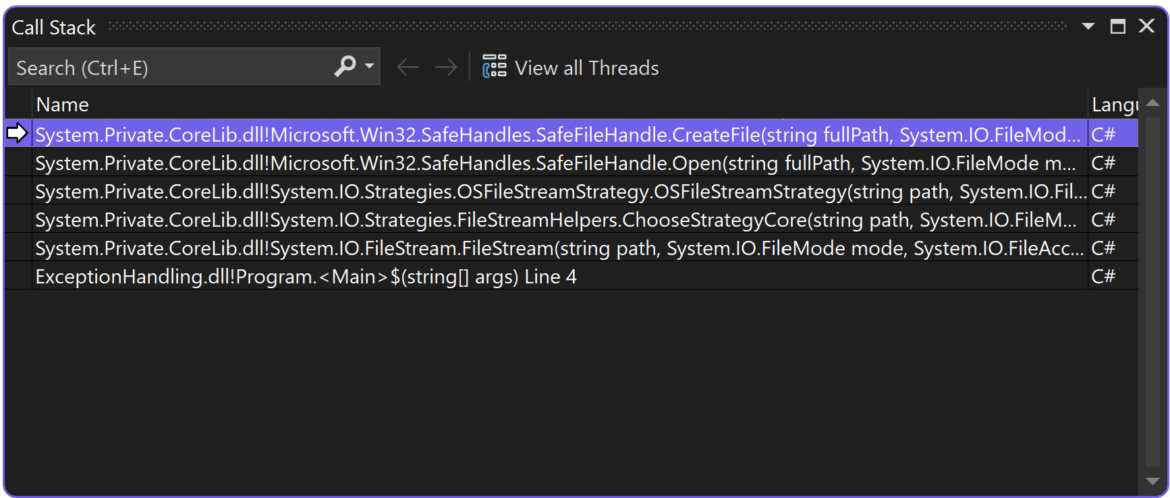Viewport: 1170px width, 498px height.
Task: Open the Window Position dropdown in title bar
Action: [x=1089, y=27]
